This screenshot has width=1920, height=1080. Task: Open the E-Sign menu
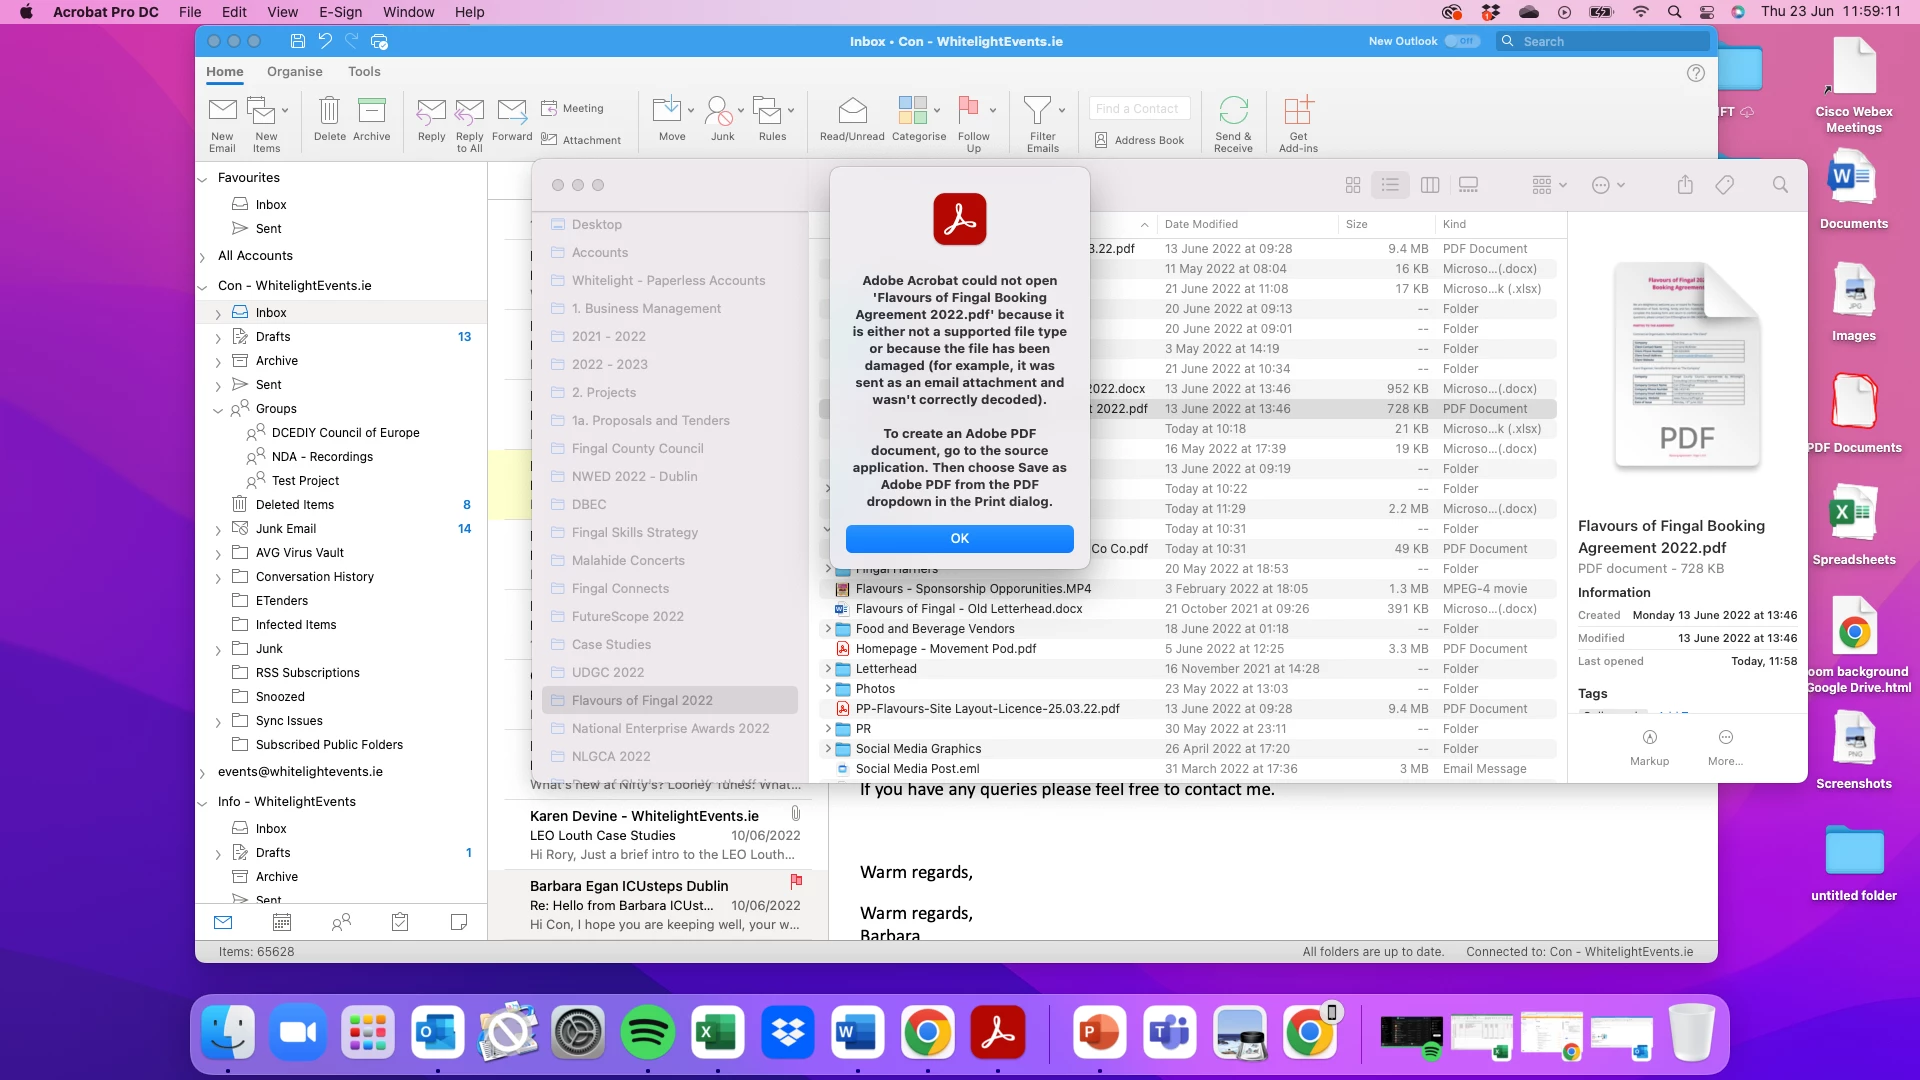(x=340, y=12)
